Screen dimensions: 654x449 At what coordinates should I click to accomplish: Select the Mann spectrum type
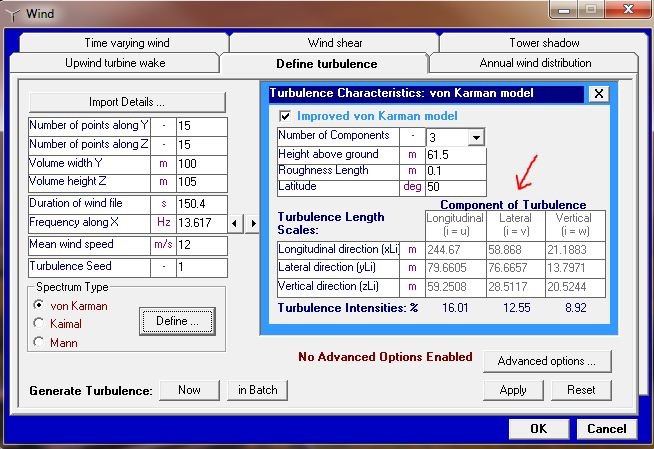(38, 342)
